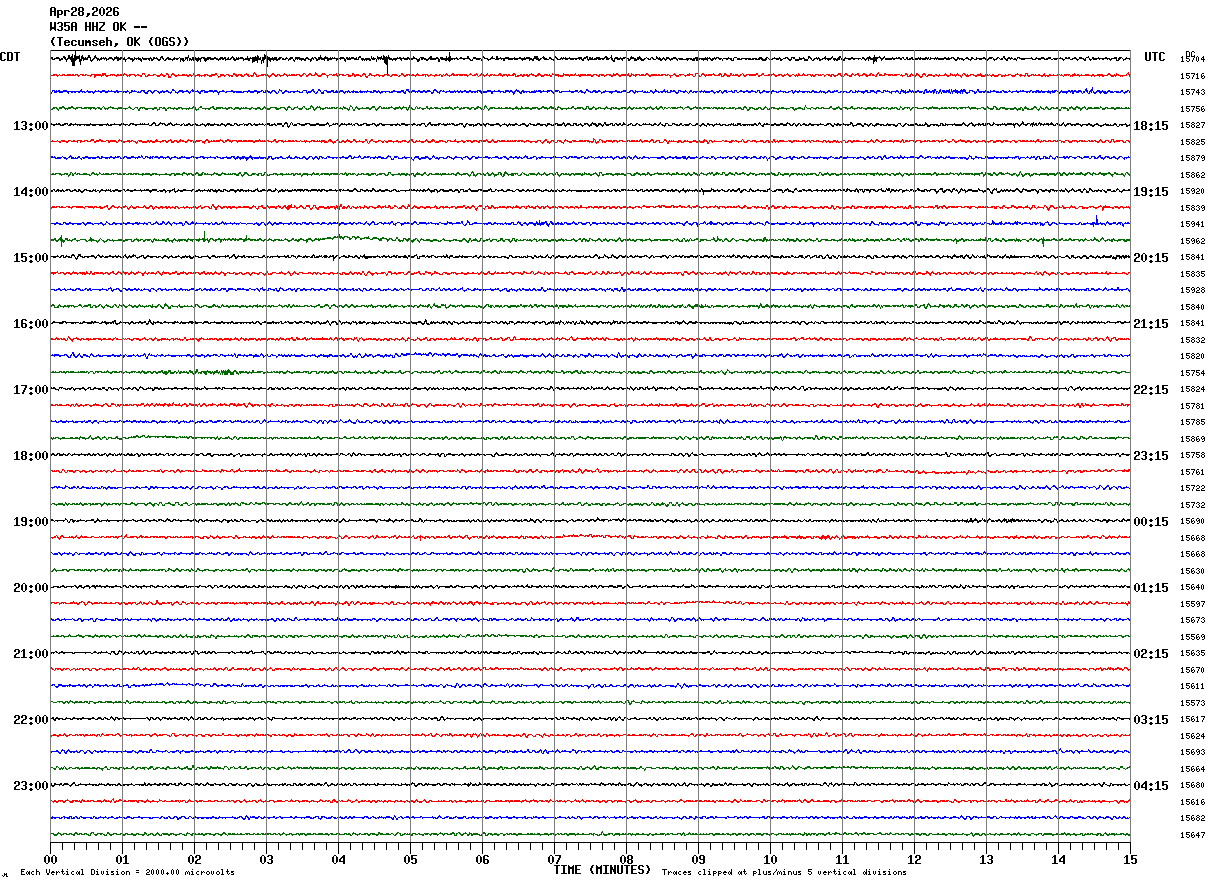Select the 13:00 CDT time label
The height and width of the screenshot is (886, 1210).
point(31,126)
